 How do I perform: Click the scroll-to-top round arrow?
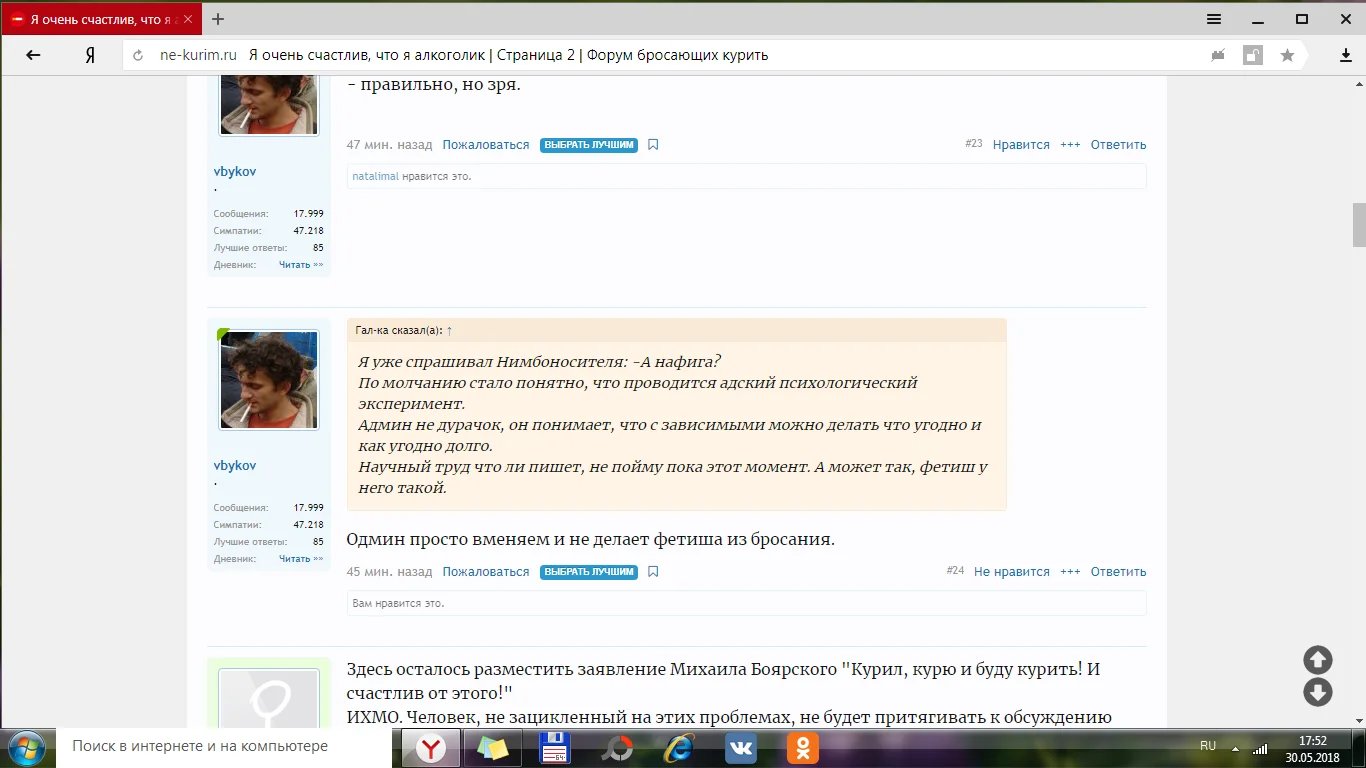(1317, 660)
